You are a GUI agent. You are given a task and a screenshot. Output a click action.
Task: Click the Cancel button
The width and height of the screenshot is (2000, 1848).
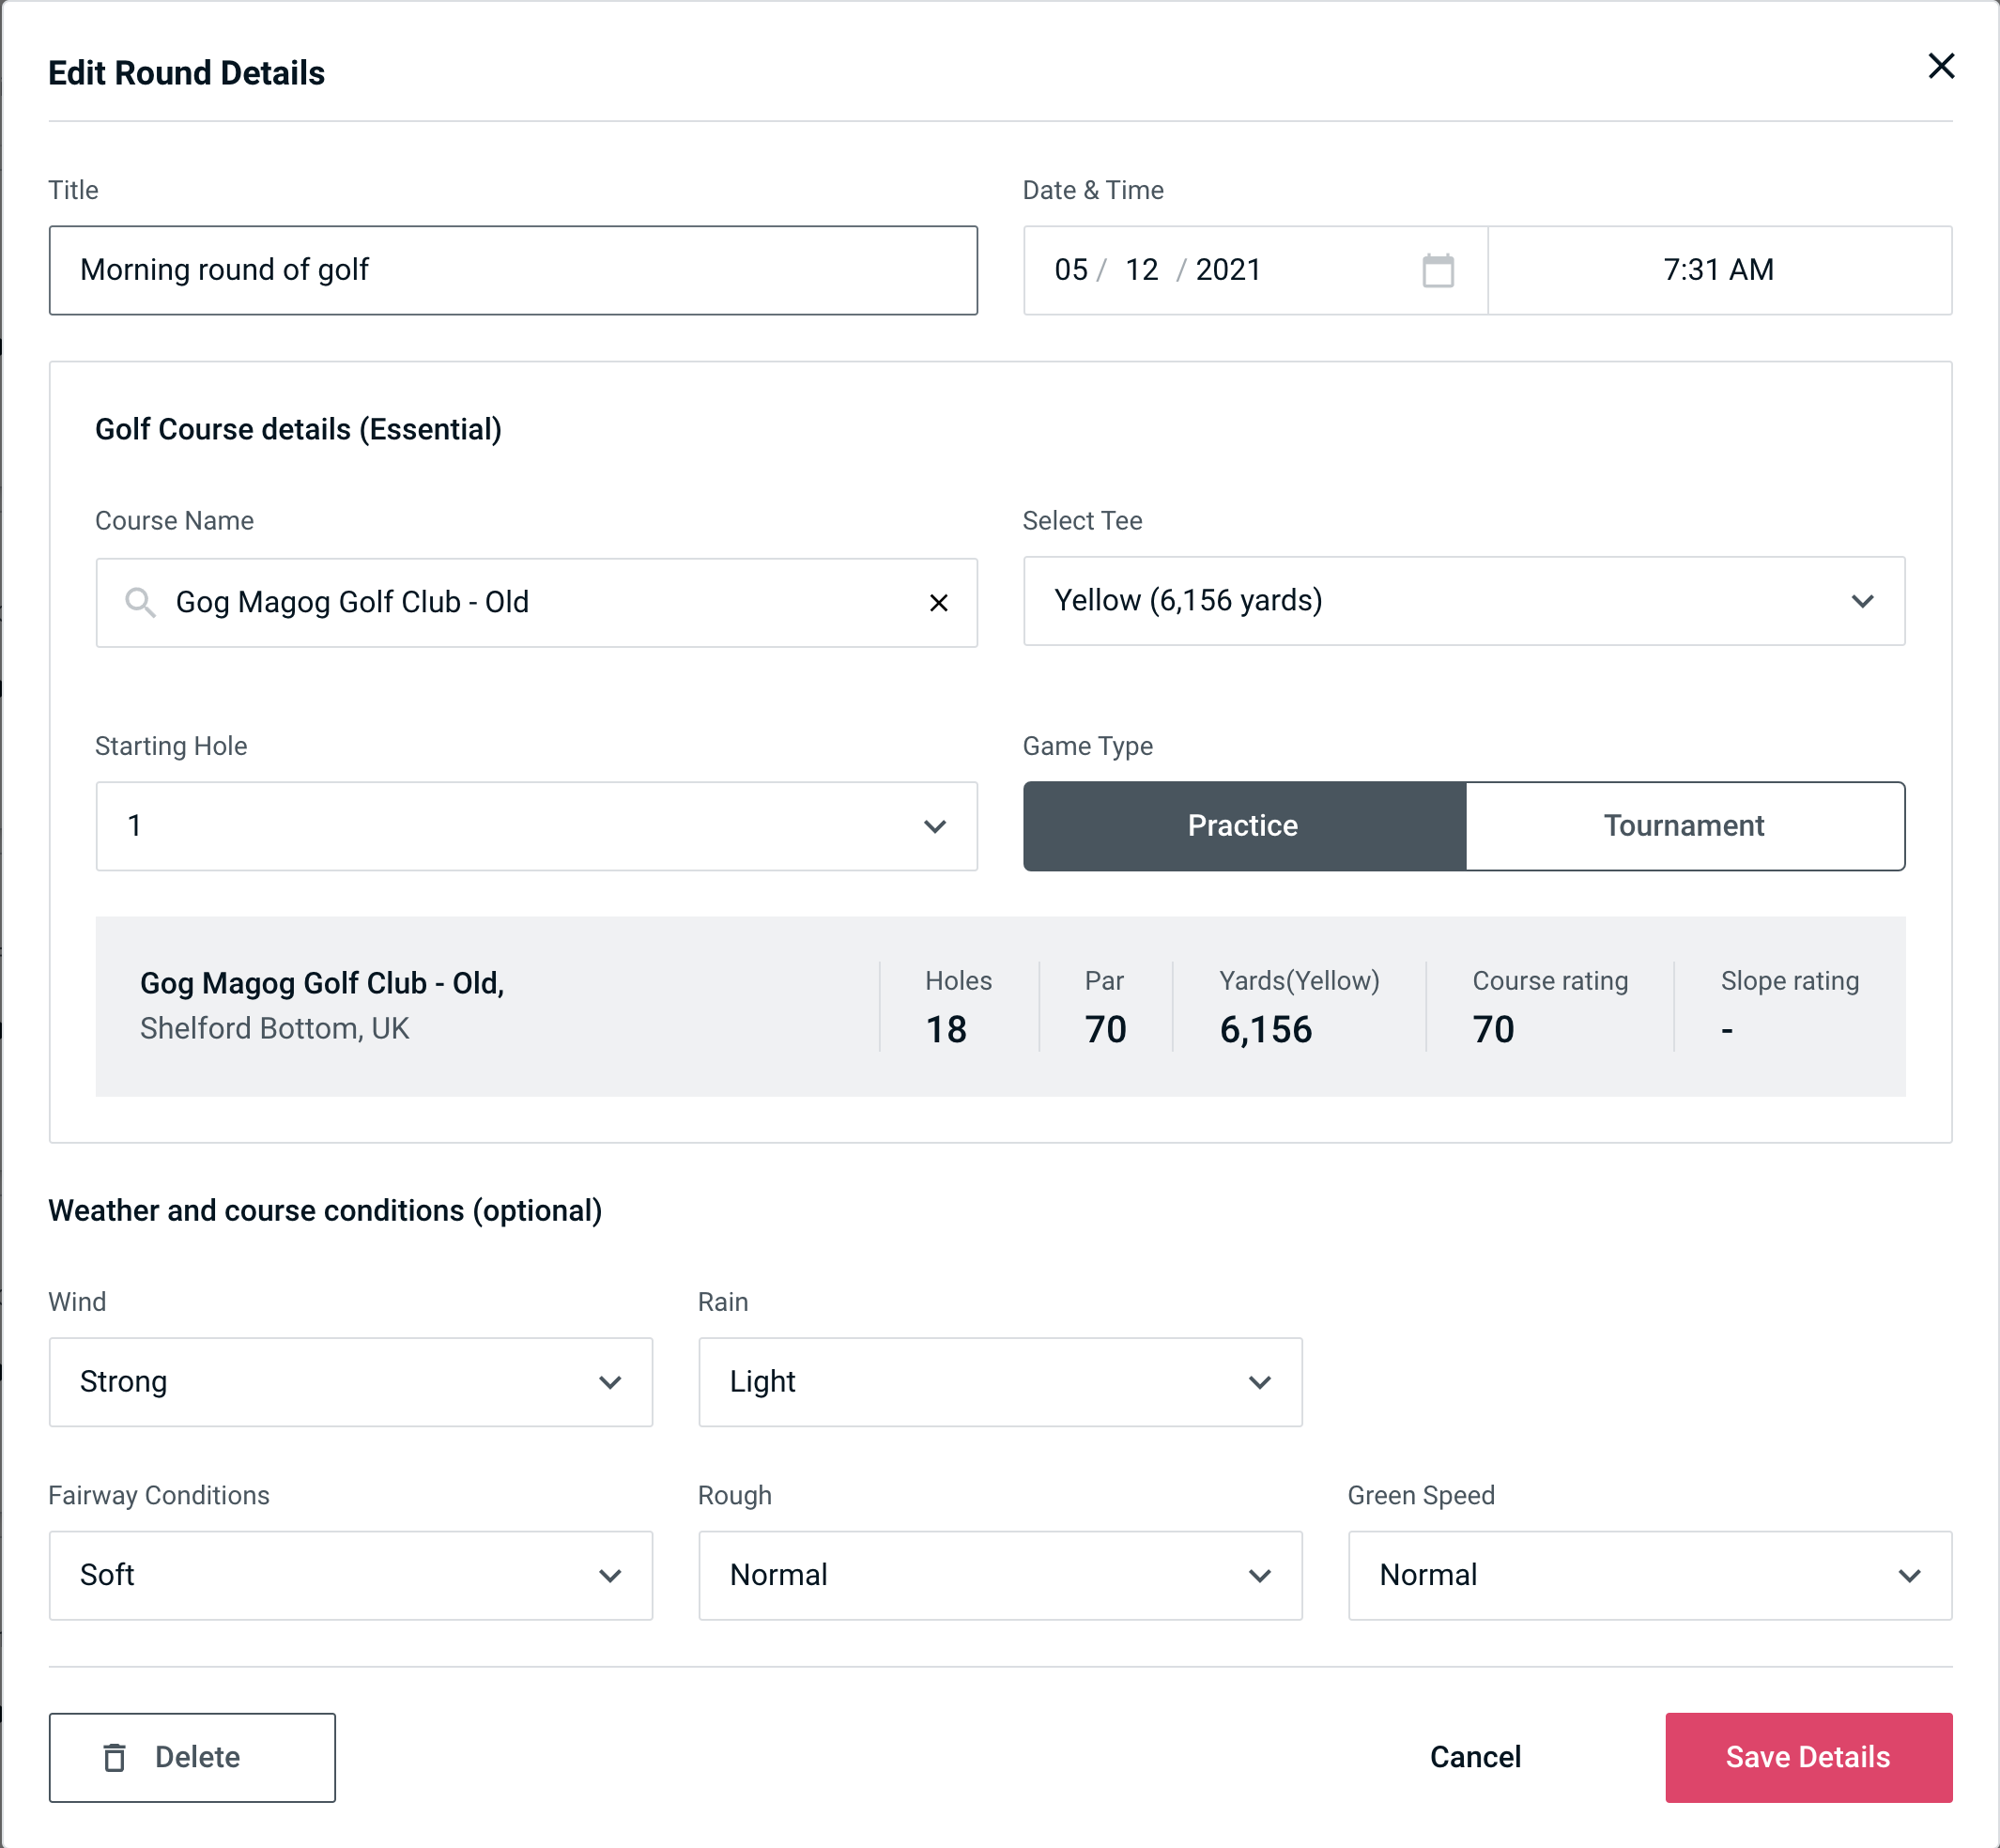click(x=1472, y=1756)
